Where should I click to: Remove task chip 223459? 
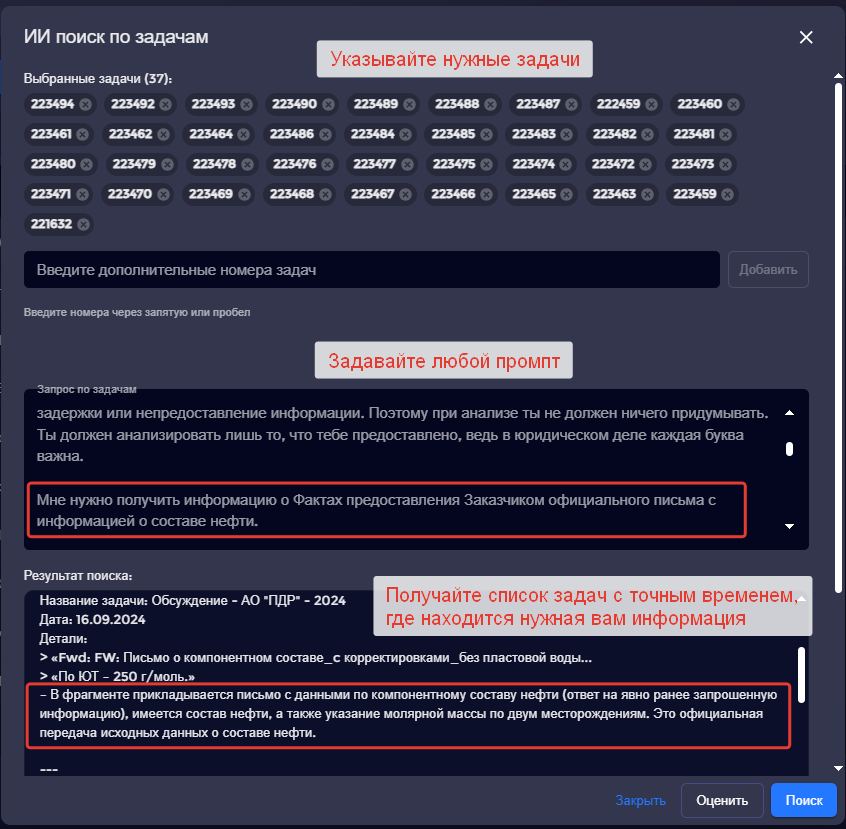(727, 194)
